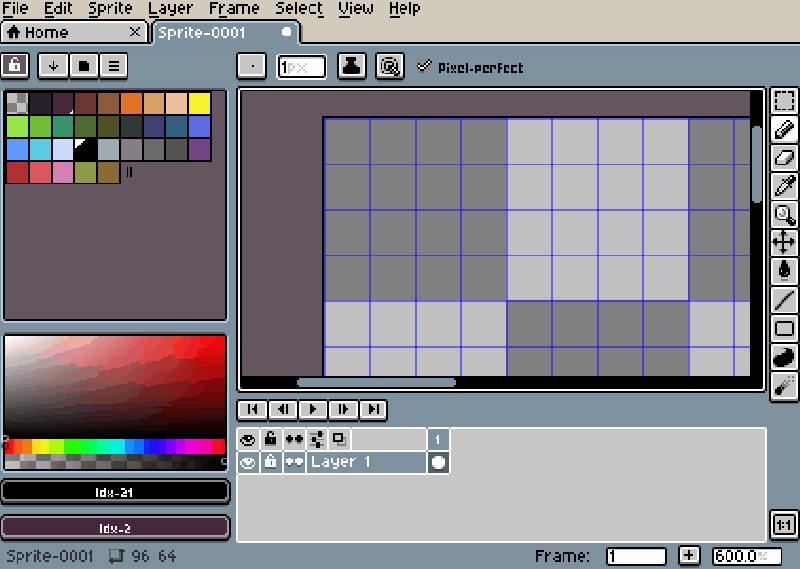
Task: Select the Contour blob tool
Action: pyautogui.click(x=784, y=357)
